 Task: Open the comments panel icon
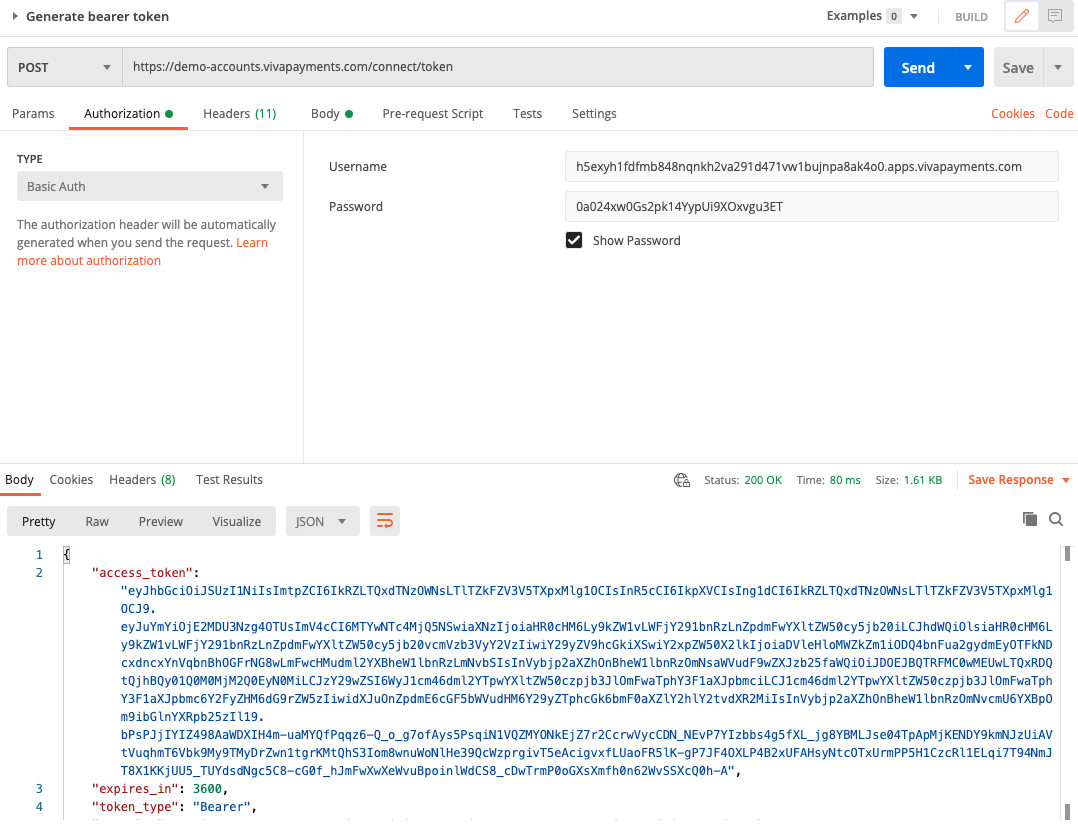[1056, 16]
